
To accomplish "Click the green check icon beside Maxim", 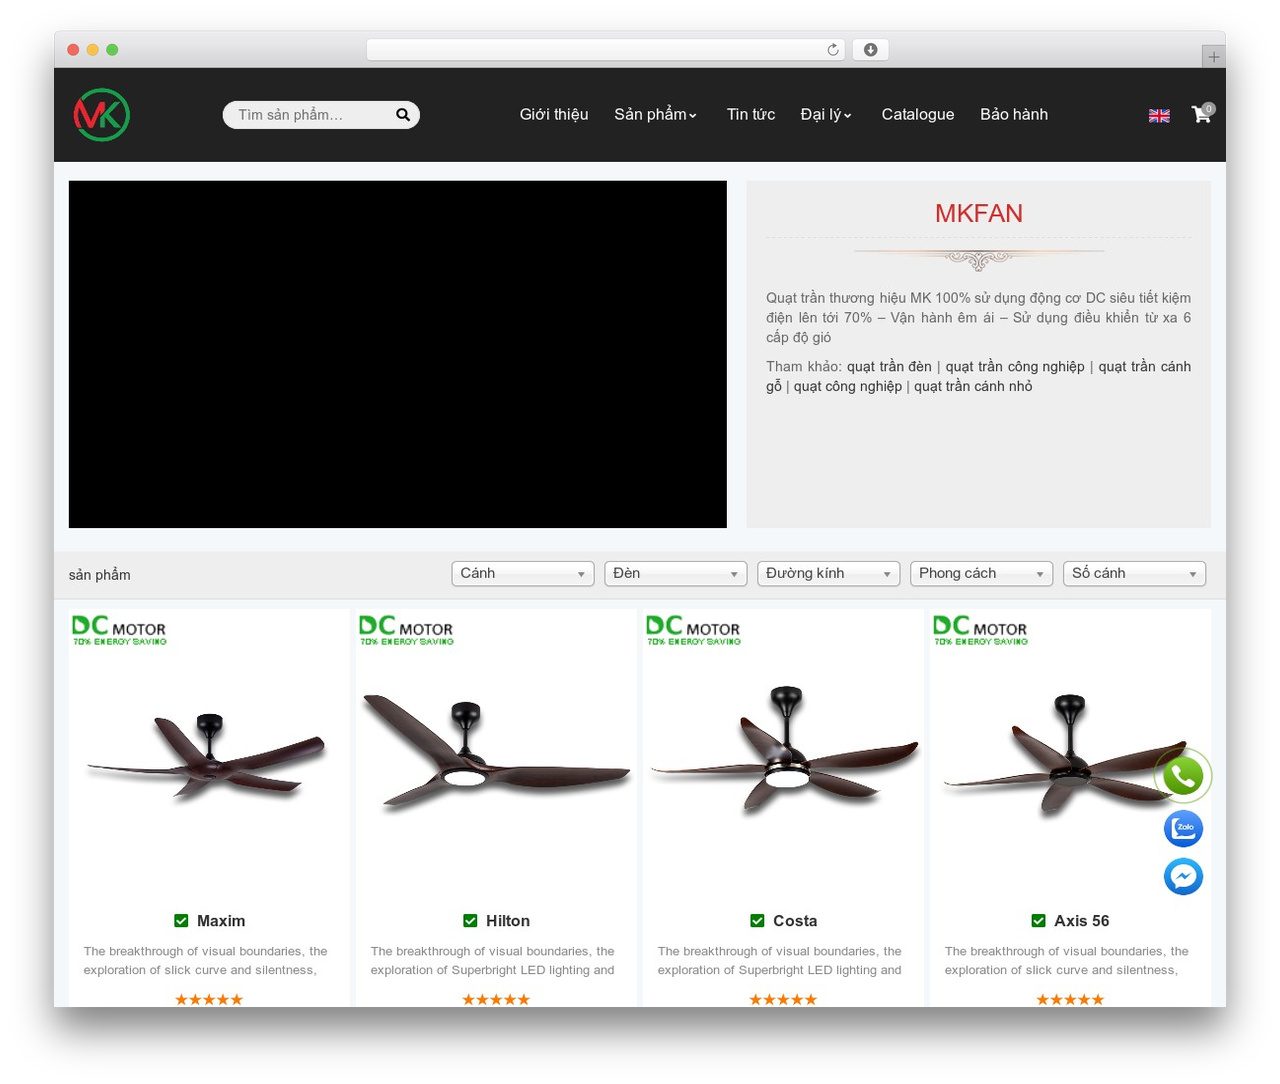I will point(181,921).
